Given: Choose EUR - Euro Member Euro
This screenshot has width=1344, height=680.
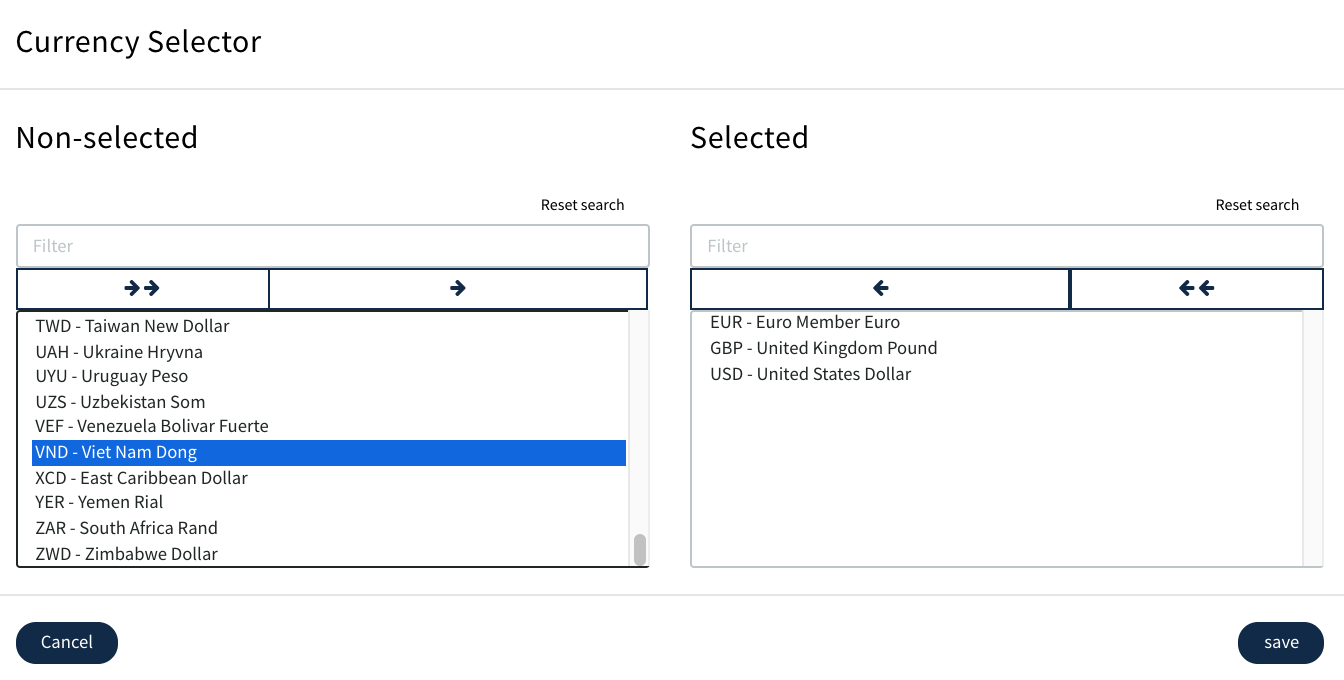Looking at the screenshot, I should 805,322.
